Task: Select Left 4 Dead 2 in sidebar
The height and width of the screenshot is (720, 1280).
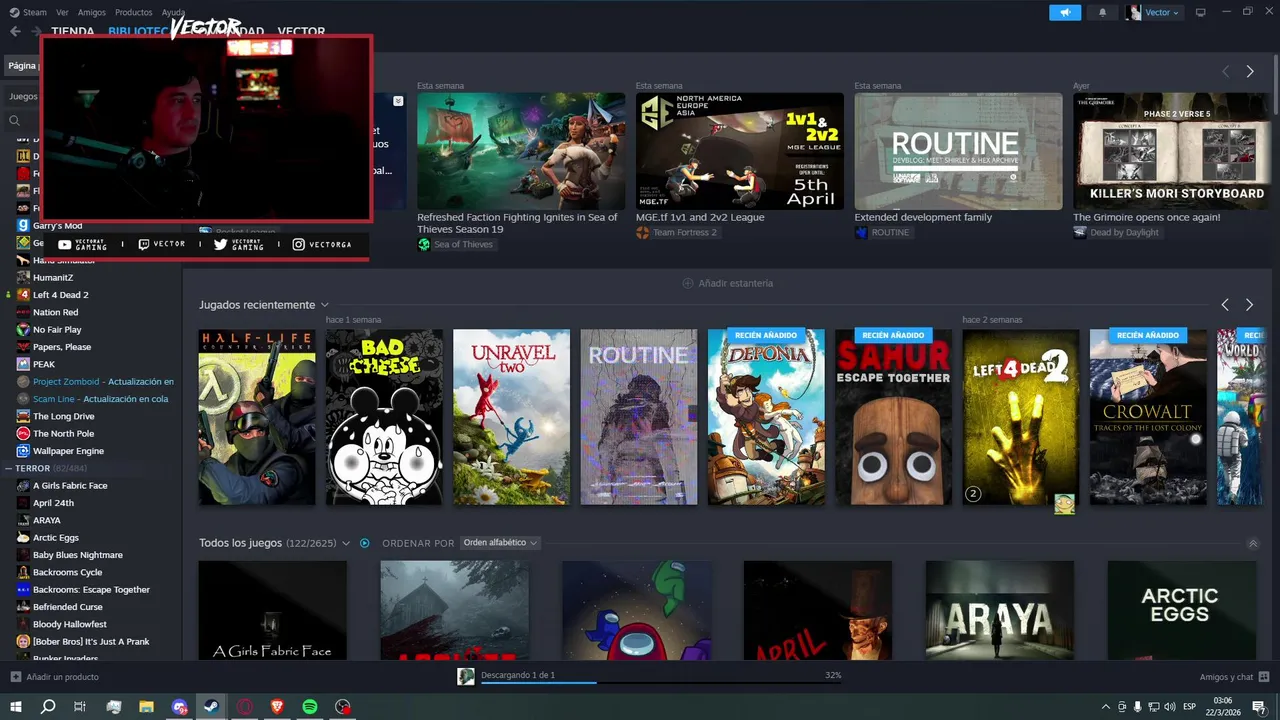Action: click(61, 295)
